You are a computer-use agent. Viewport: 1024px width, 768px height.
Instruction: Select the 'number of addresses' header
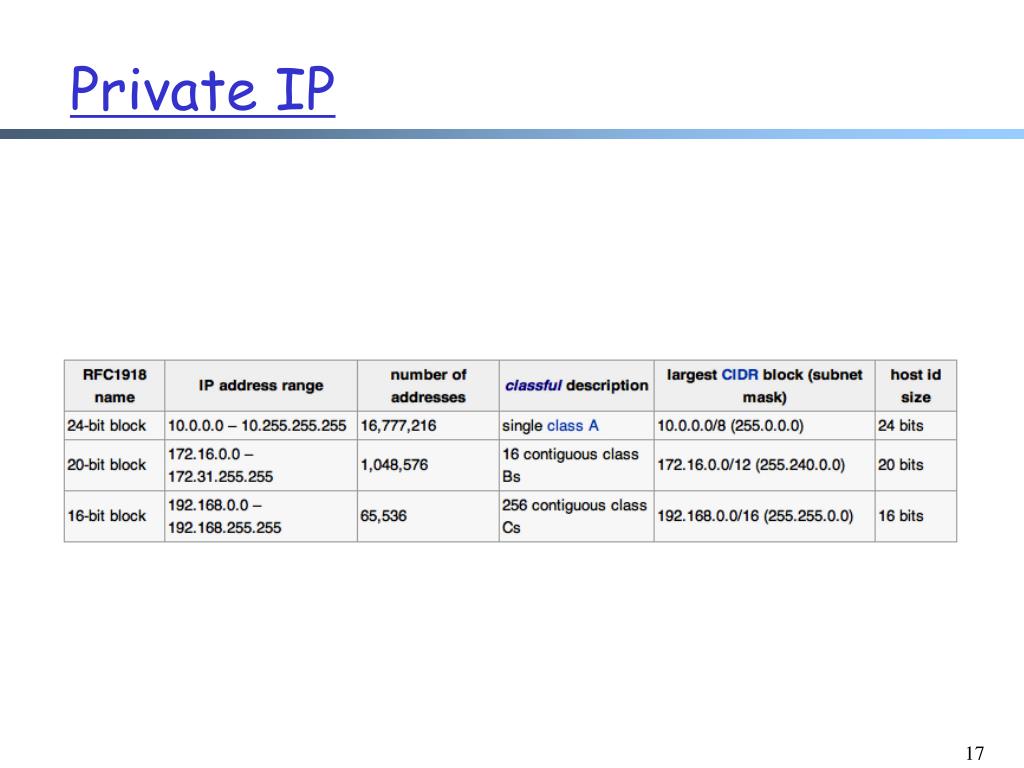428,385
